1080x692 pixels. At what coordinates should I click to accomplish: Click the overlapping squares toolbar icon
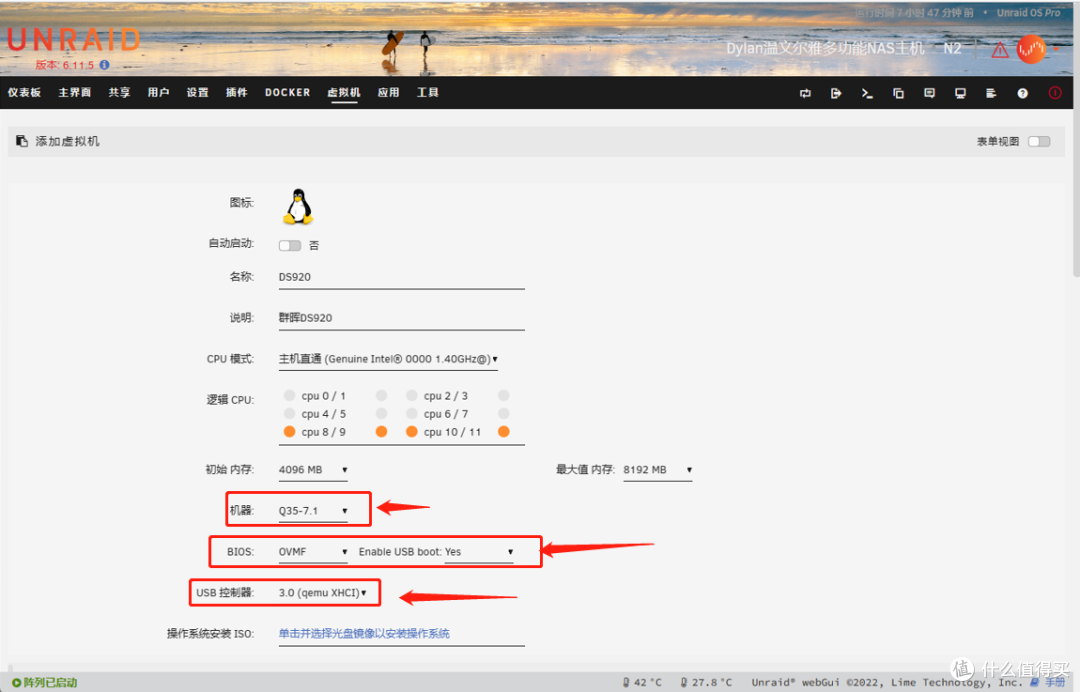(898, 93)
